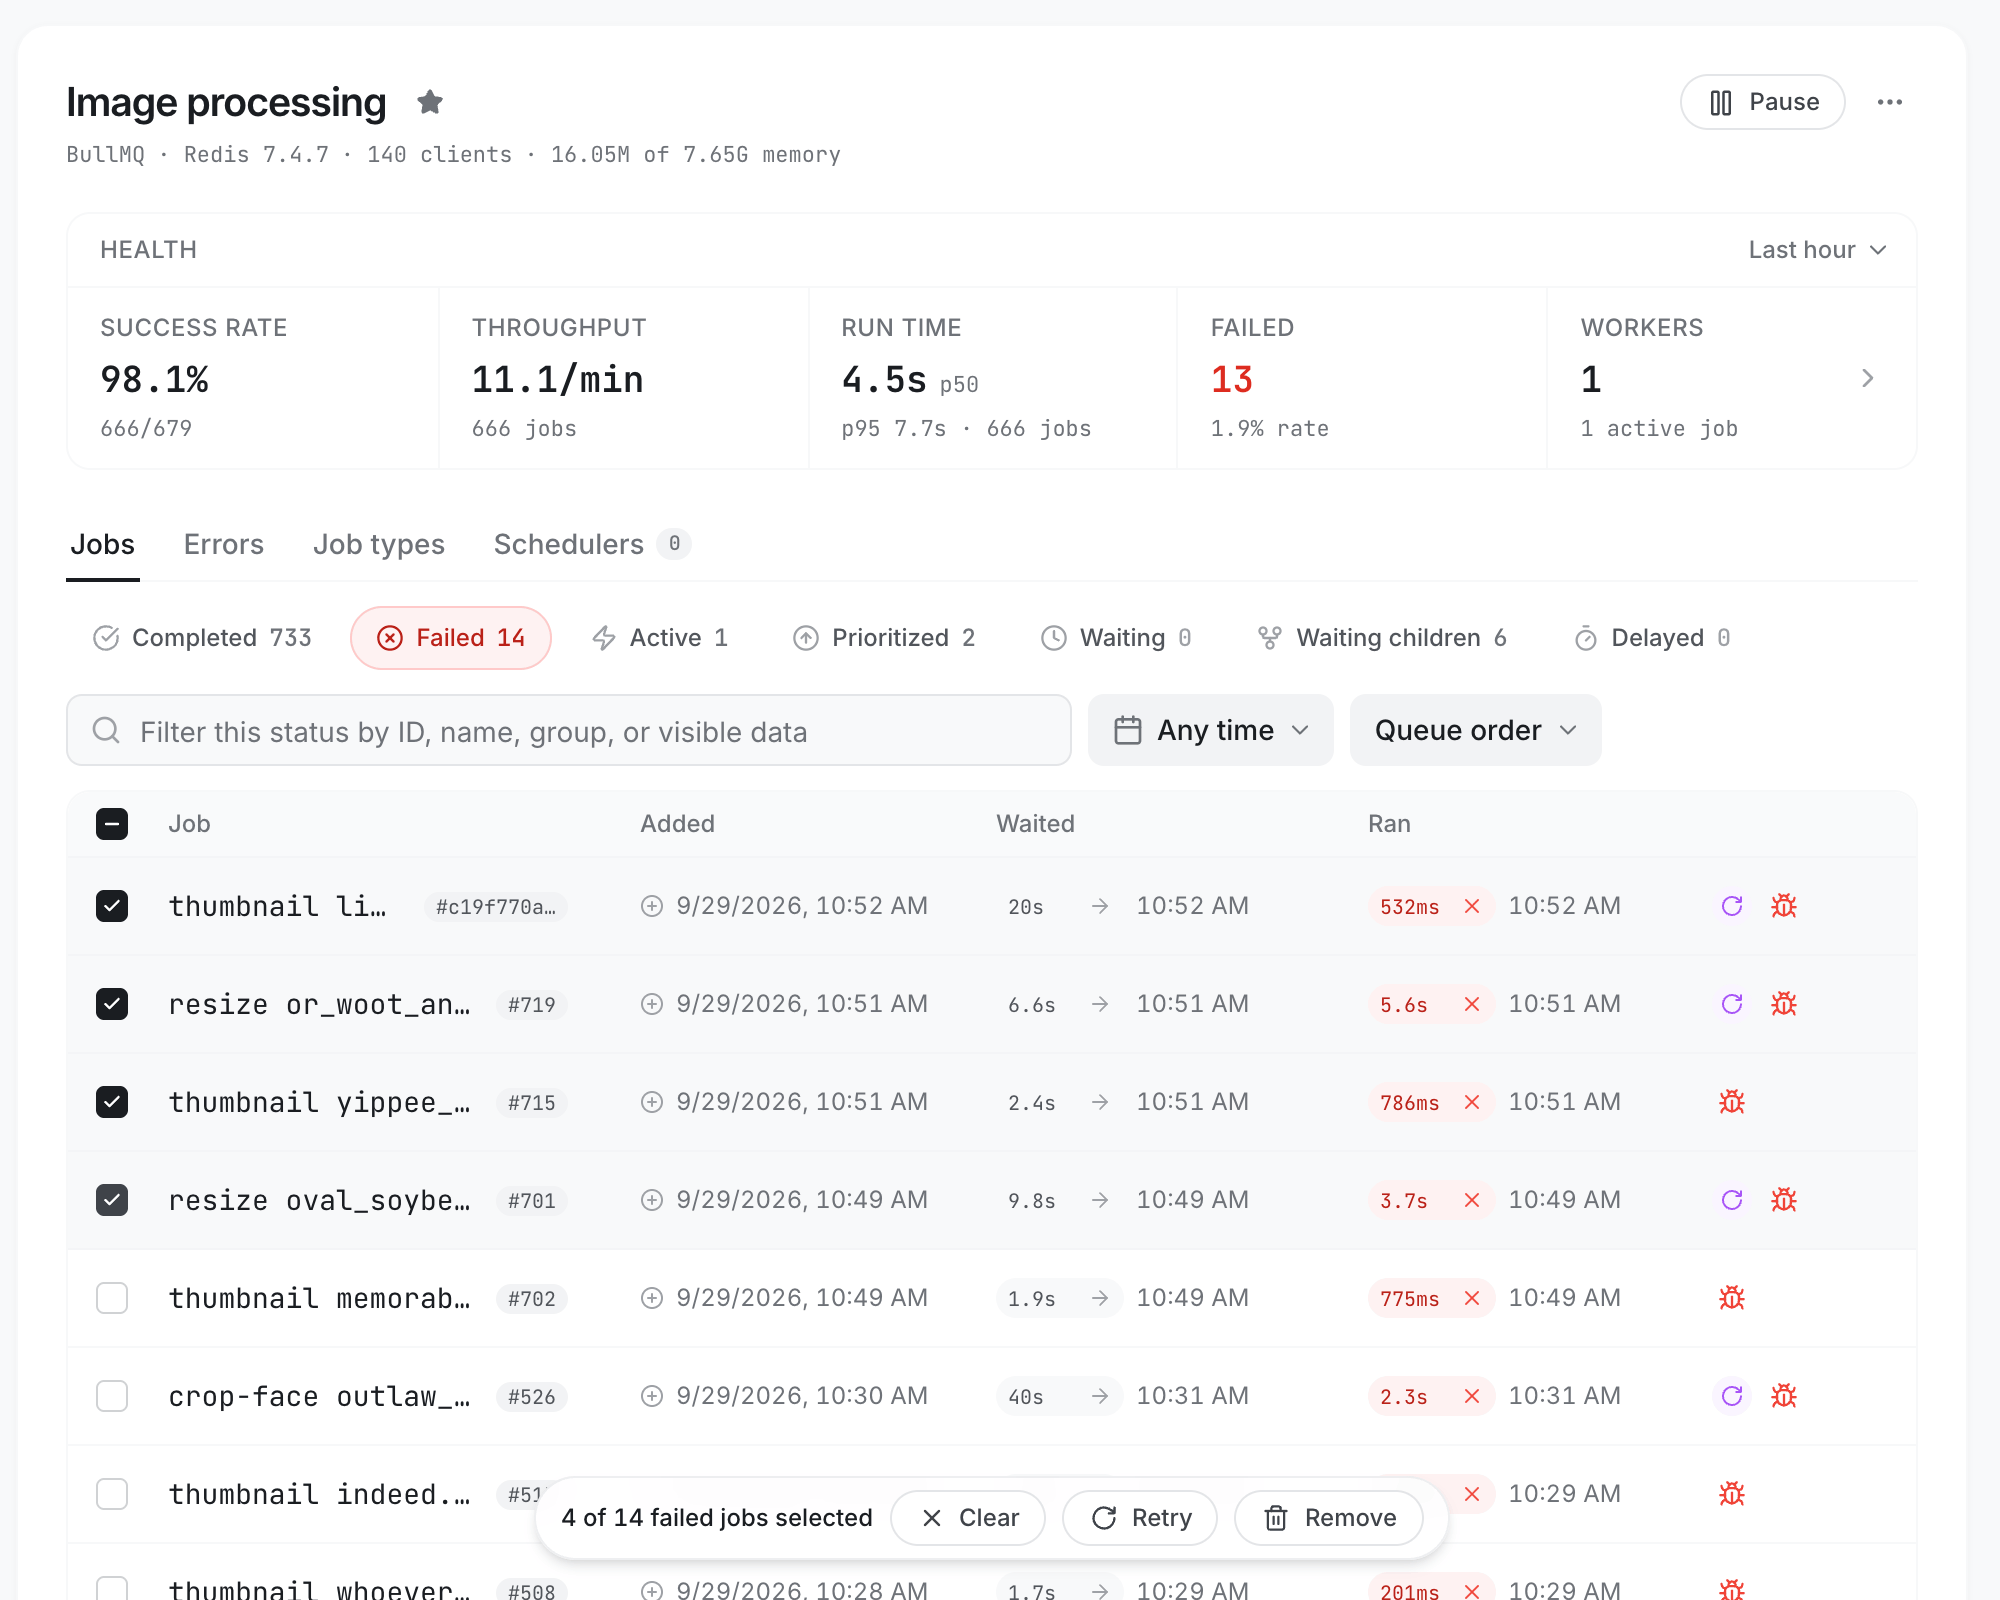Show Waiting children 6 jobs
This screenshot has height=1600, width=2000.
pyautogui.click(x=1382, y=638)
